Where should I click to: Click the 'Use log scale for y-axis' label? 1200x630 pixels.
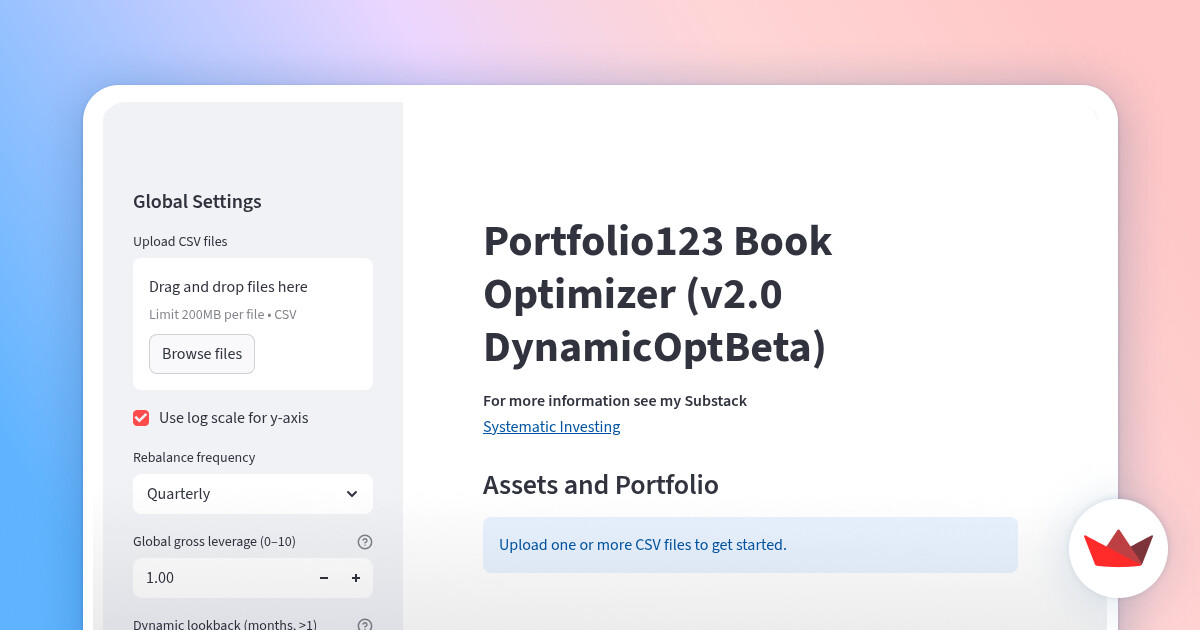(x=233, y=418)
